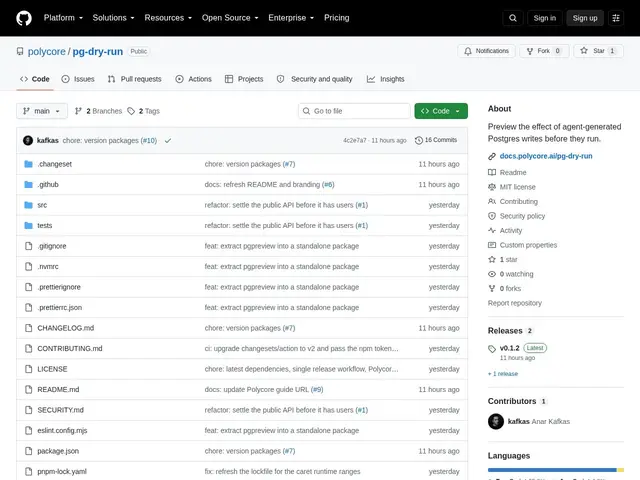Click the package.json file icon
Screen dimensions: 640x480
(x=29, y=451)
